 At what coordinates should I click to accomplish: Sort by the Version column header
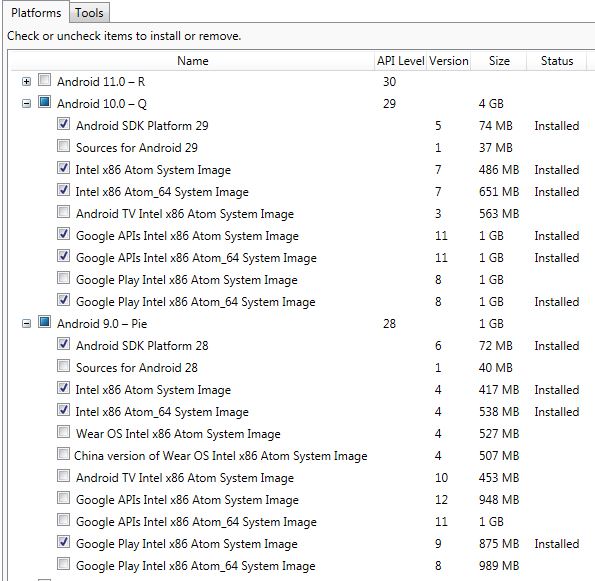449,61
